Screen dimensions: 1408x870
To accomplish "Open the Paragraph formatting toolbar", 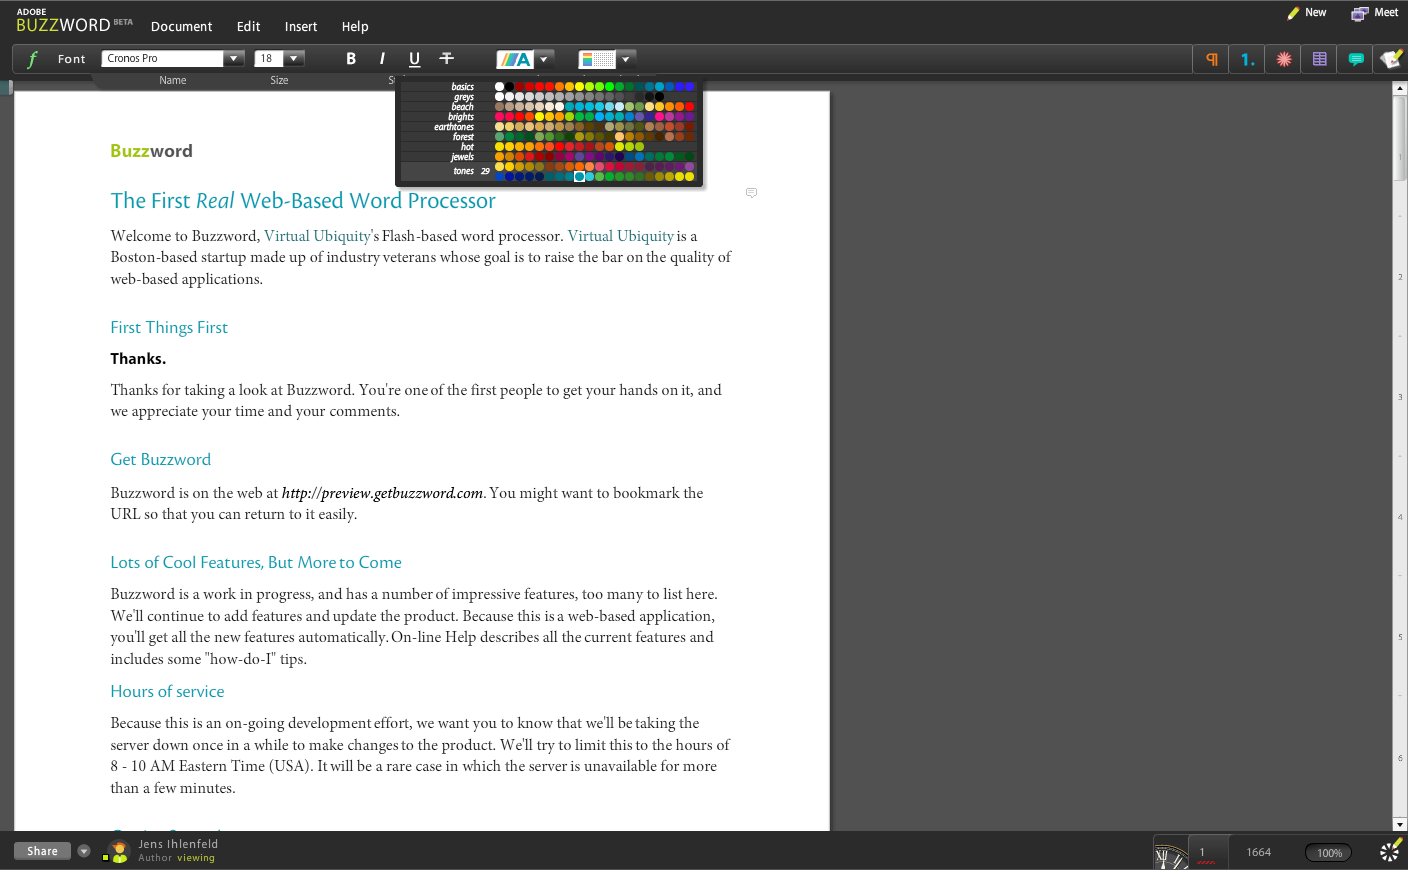I will tap(1211, 59).
